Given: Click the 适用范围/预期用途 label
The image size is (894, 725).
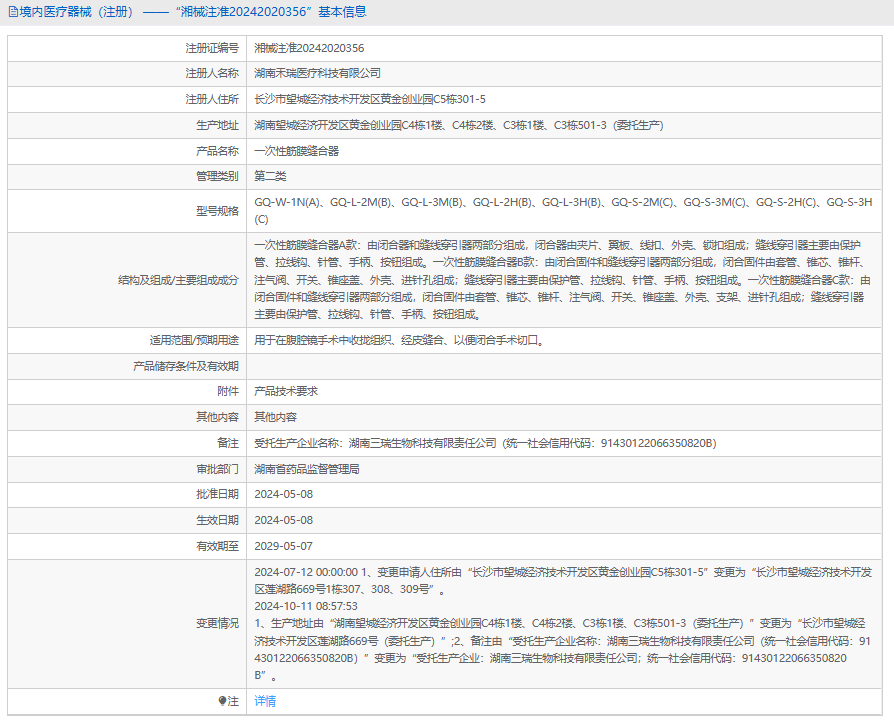Looking at the screenshot, I should pos(194,340).
